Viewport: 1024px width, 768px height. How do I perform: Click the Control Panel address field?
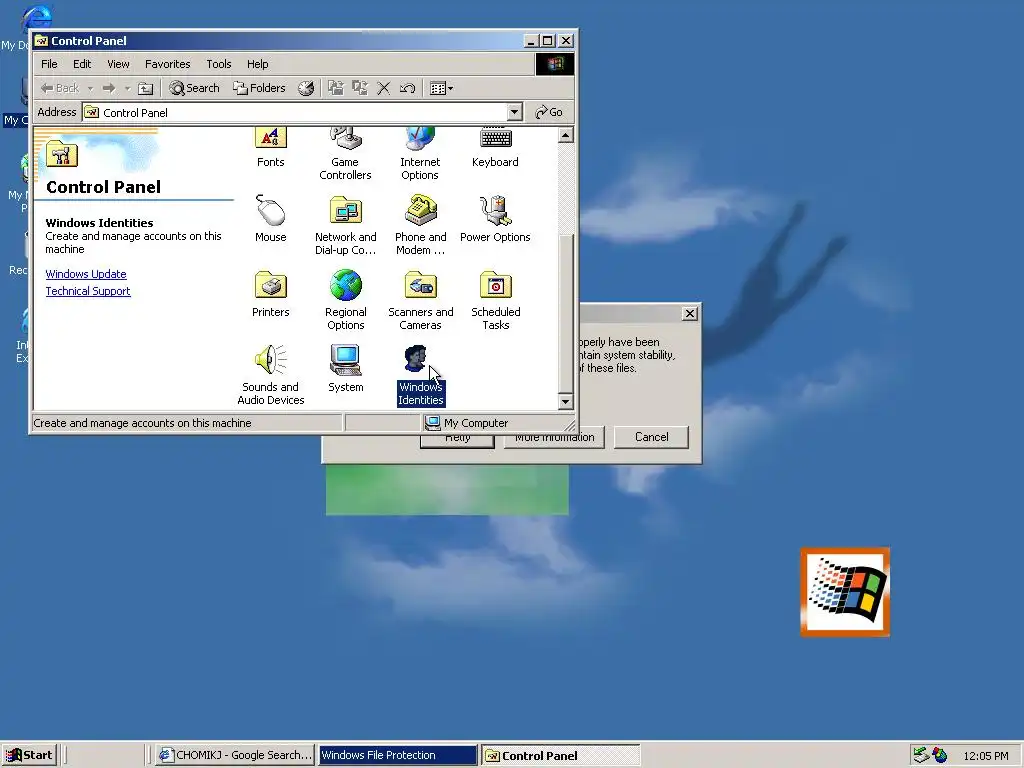[x=295, y=112]
